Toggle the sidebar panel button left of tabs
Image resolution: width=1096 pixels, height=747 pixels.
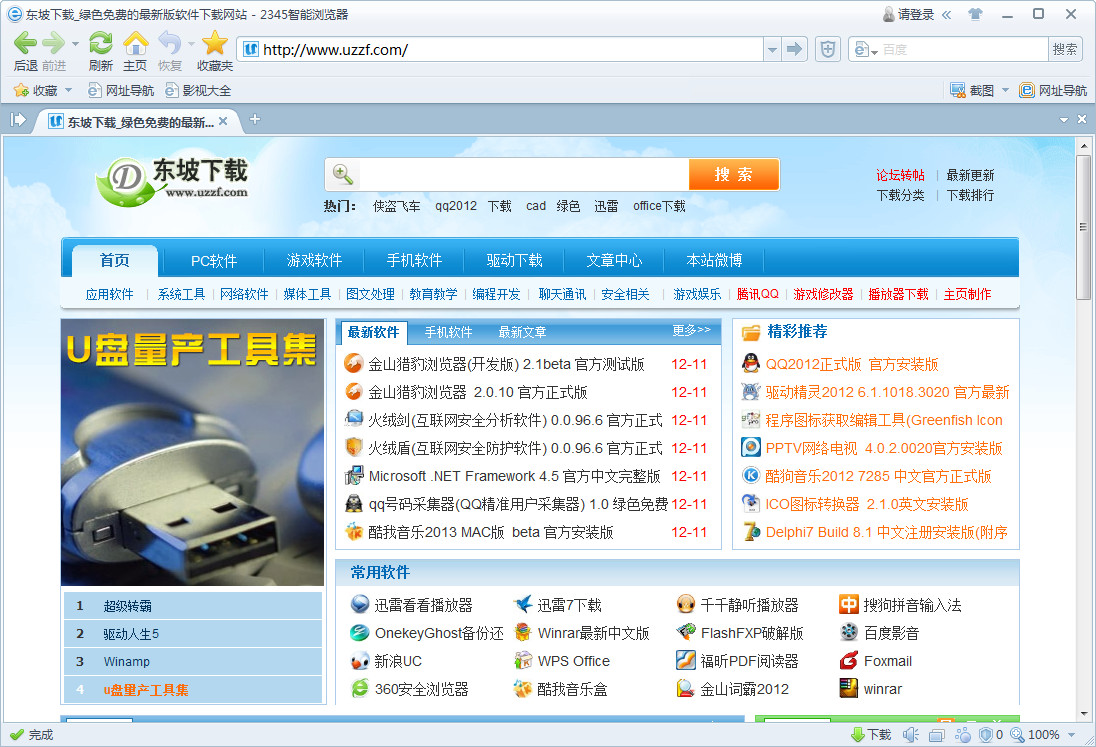tap(18, 120)
